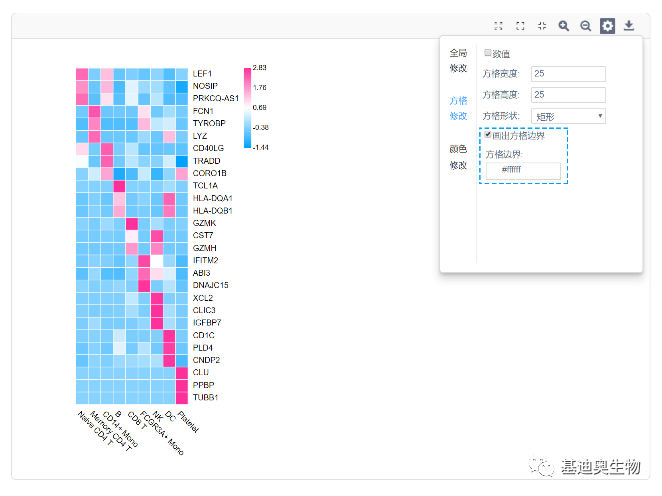Enable the 数值 checkbox
This screenshot has height=496, width=662.
[488, 53]
